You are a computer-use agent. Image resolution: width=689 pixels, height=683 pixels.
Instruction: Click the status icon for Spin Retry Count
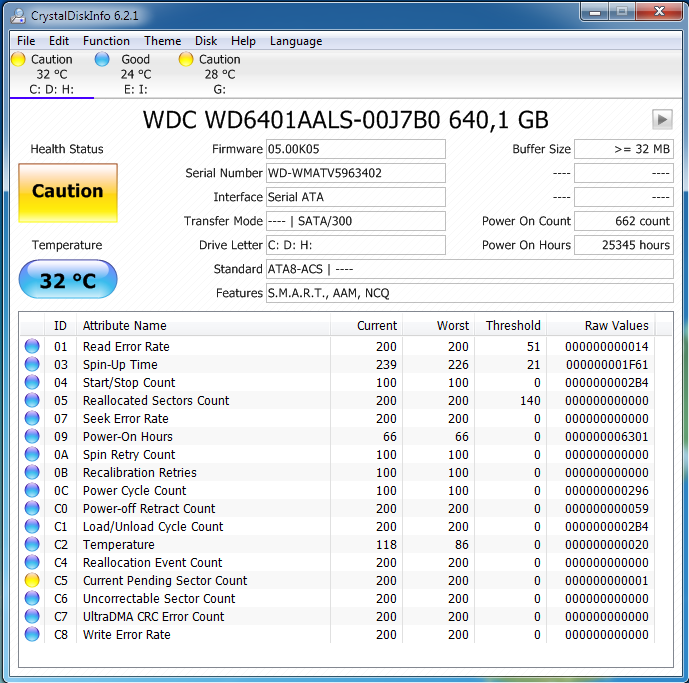coord(32,454)
